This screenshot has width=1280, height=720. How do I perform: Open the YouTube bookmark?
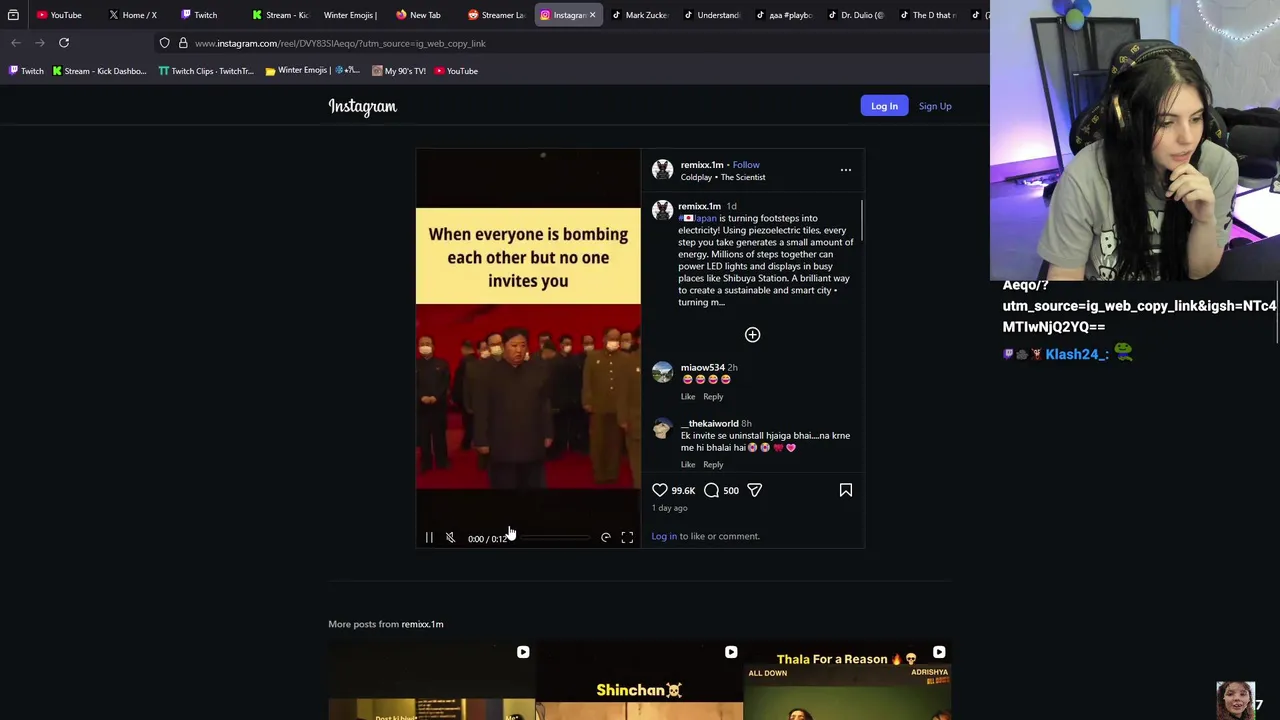pos(456,71)
